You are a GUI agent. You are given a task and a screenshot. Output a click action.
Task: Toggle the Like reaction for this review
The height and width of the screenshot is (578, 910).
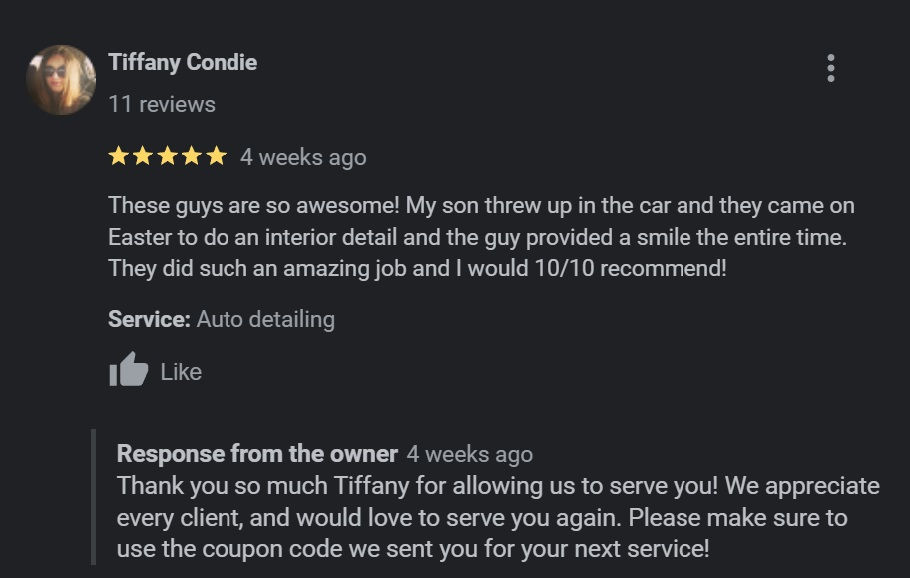click(x=155, y=371)
